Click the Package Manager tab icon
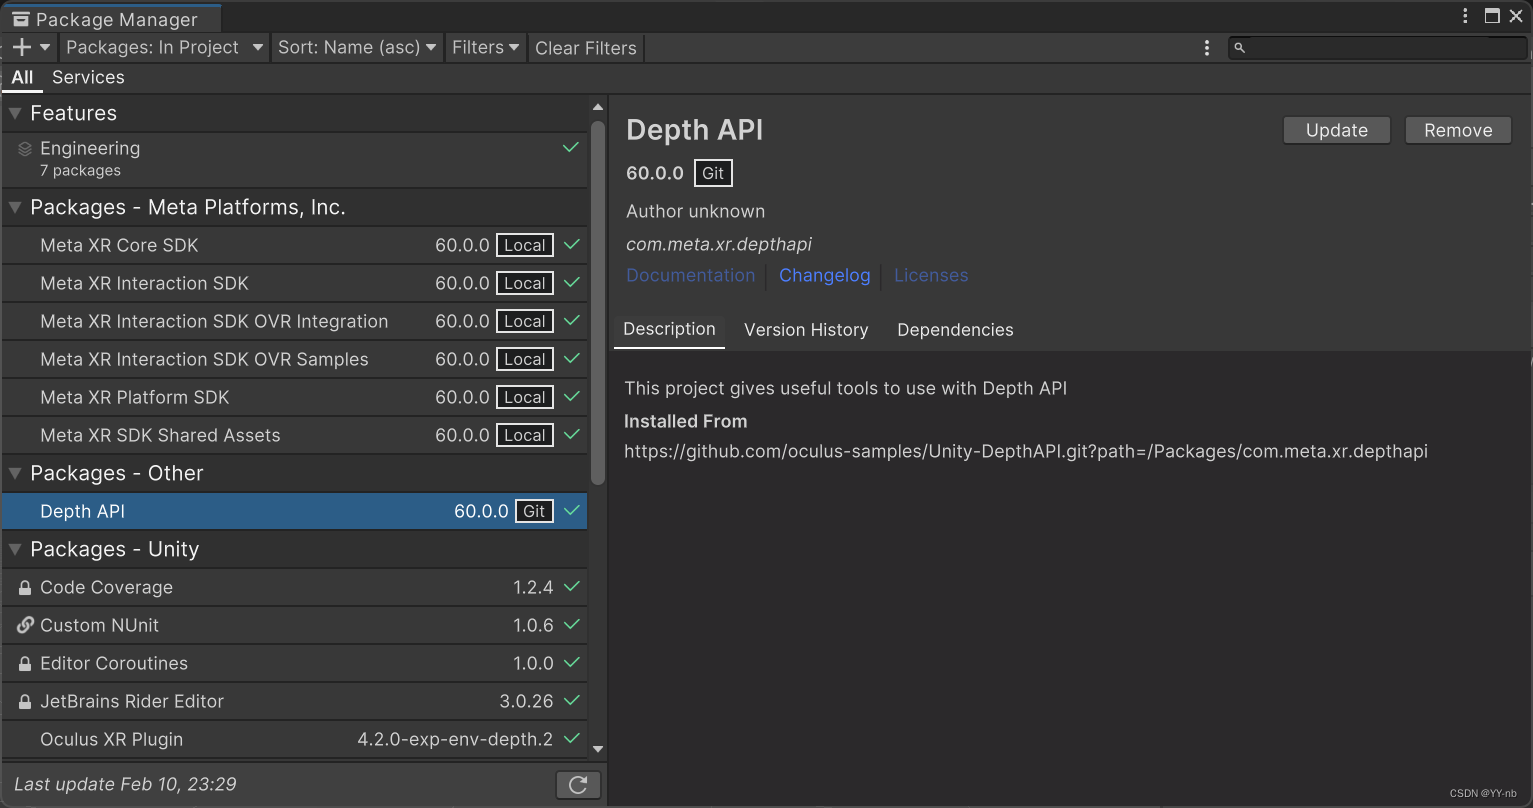Viewport: 1533px width, 808px height. pyautogui.click(x=21, y=19)
